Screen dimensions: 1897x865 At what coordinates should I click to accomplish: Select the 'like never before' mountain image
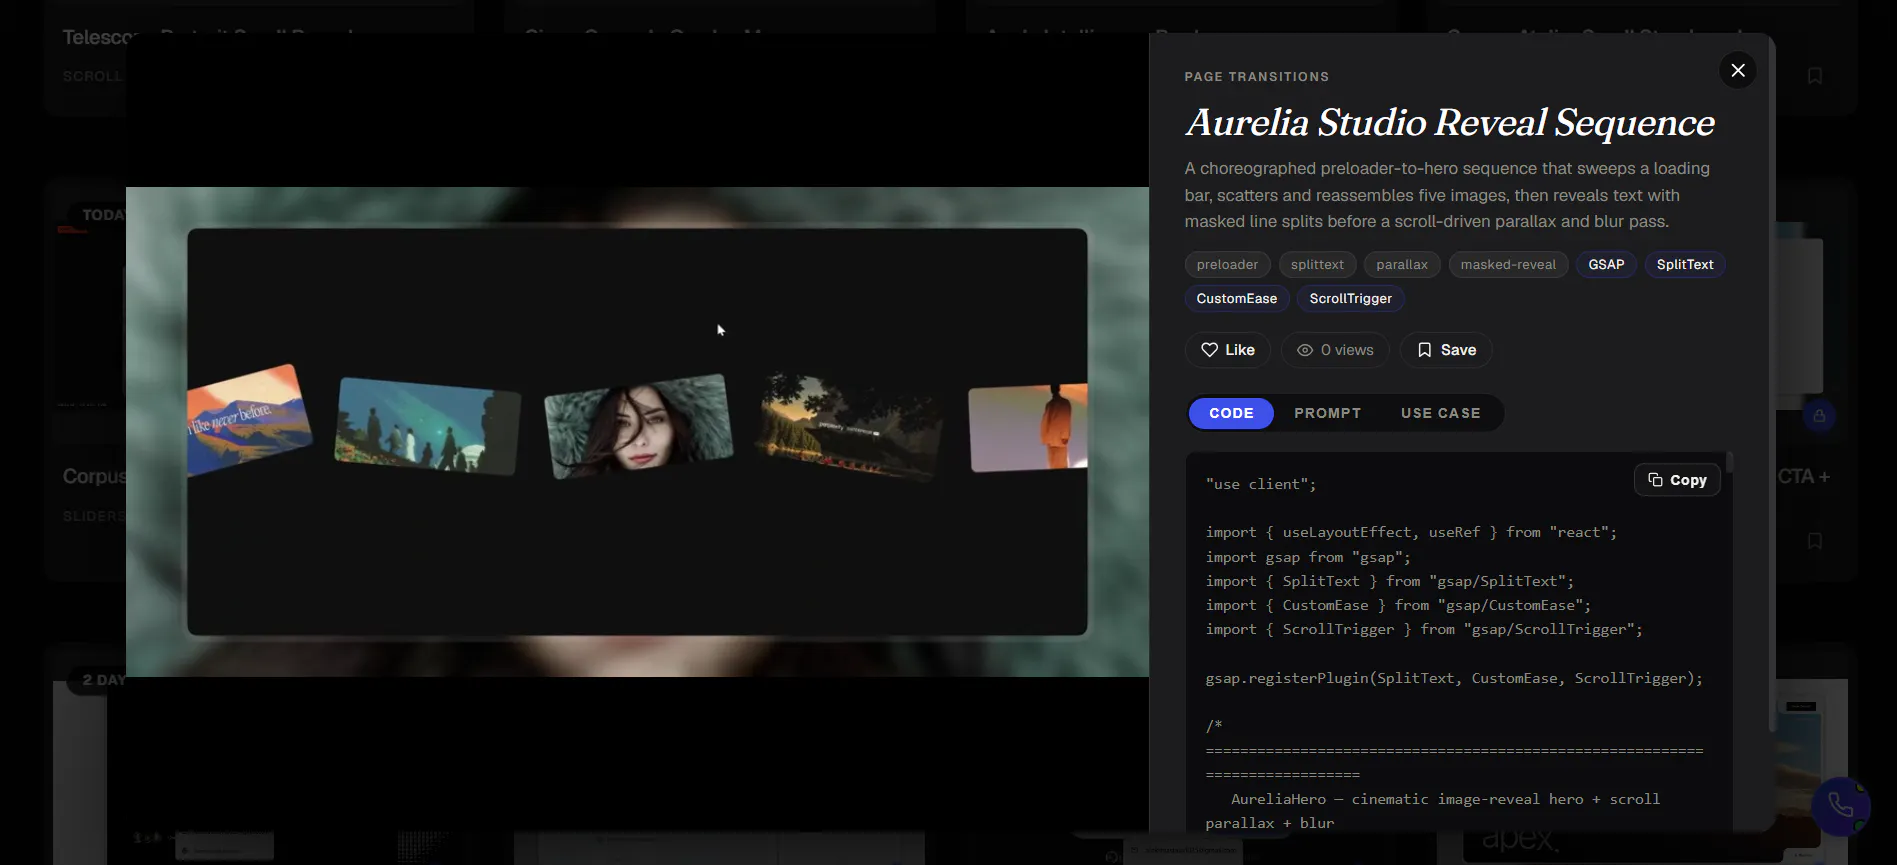pos(249,420)
